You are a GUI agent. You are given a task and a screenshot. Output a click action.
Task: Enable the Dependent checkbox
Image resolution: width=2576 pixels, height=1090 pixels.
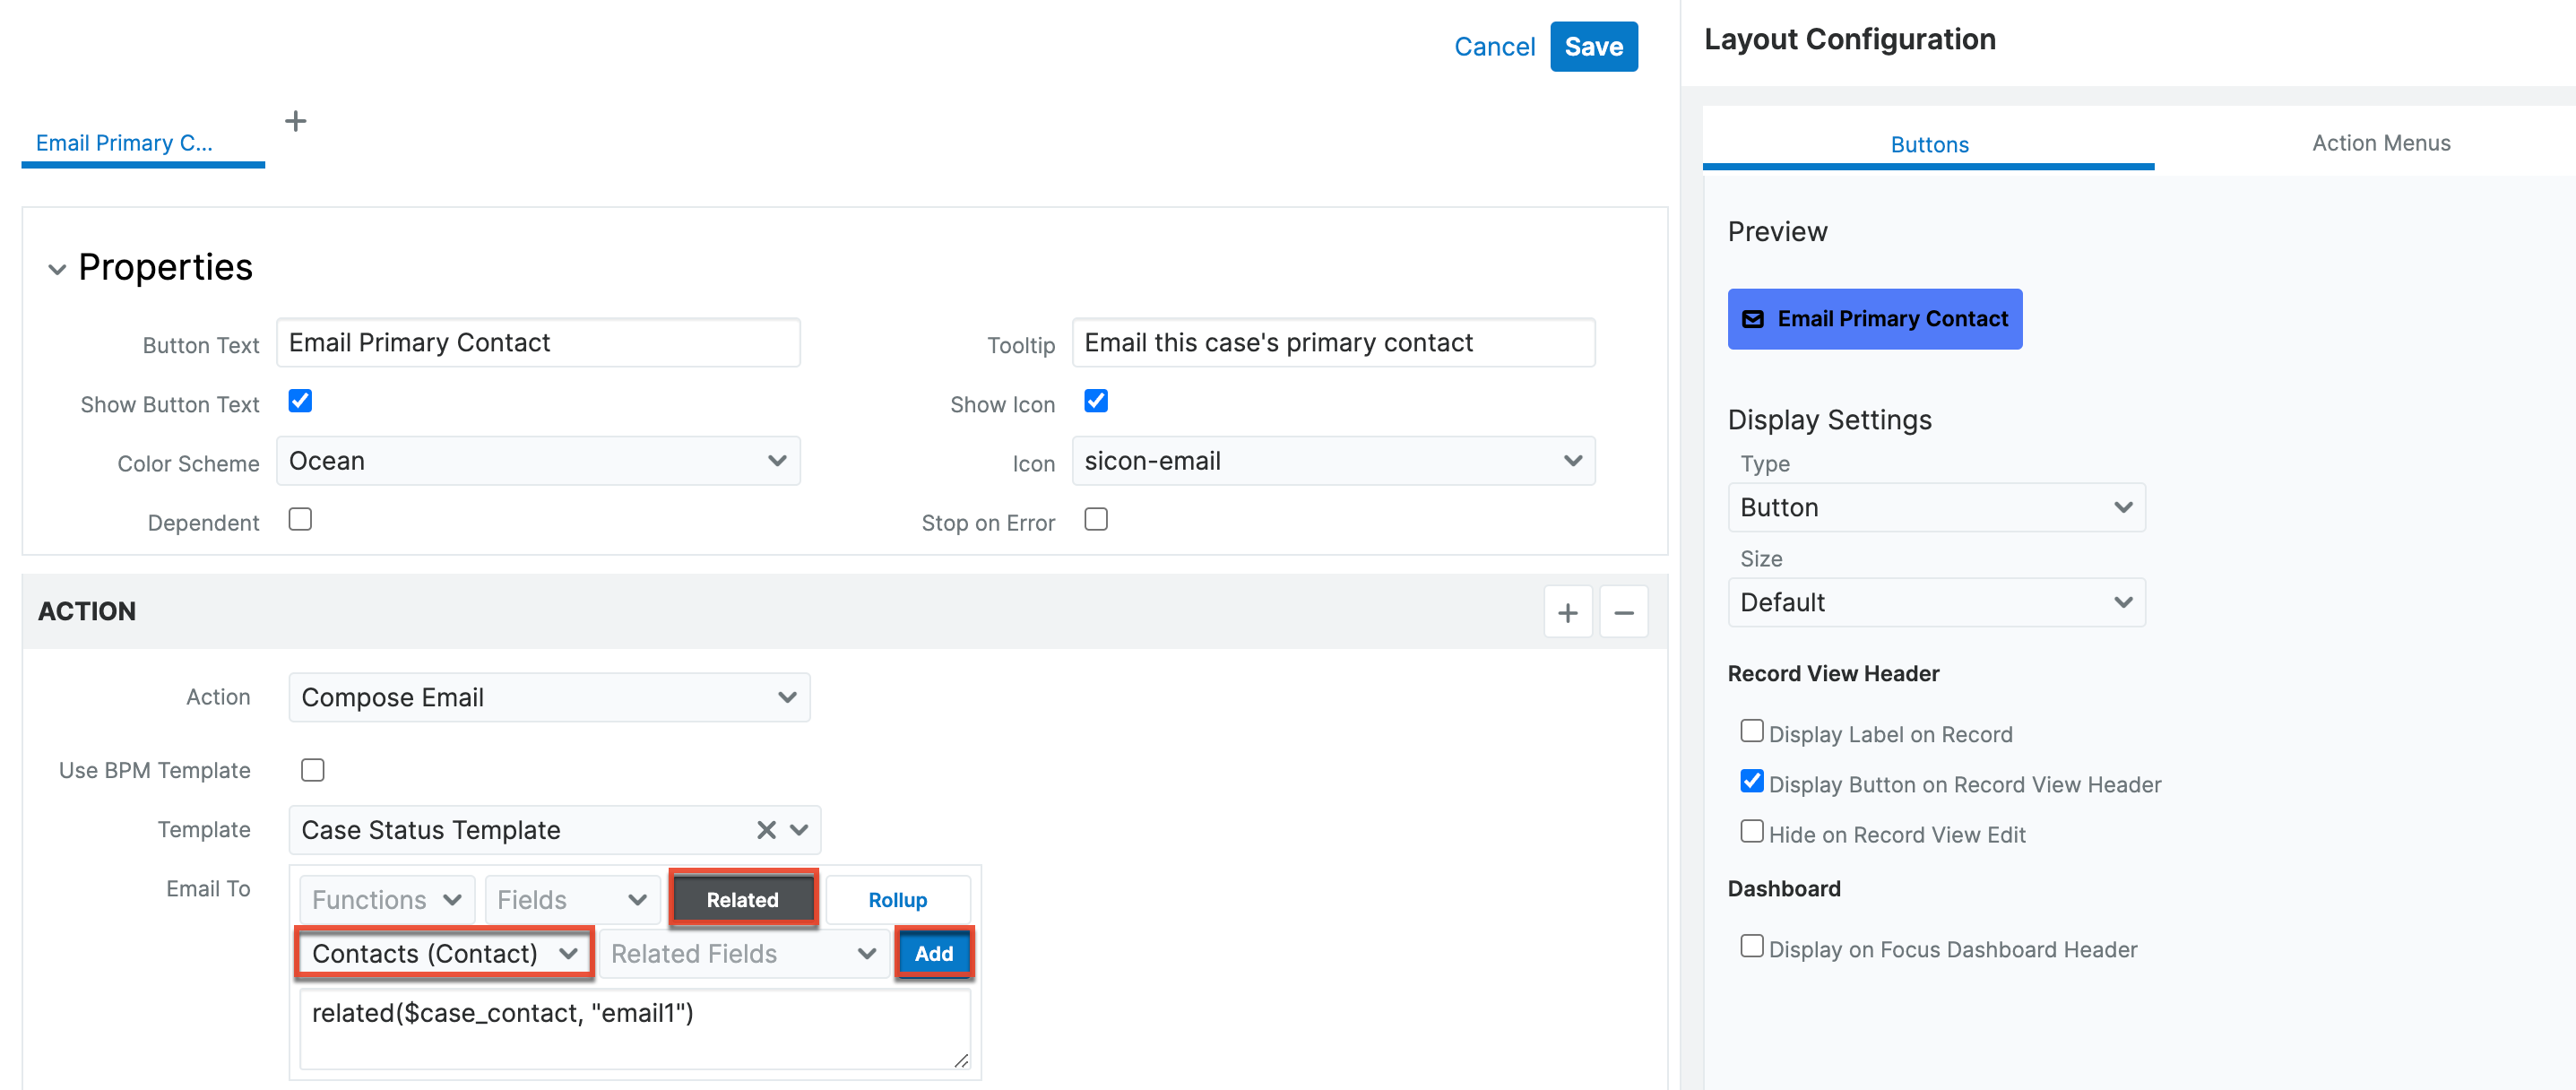coord(300,519)
